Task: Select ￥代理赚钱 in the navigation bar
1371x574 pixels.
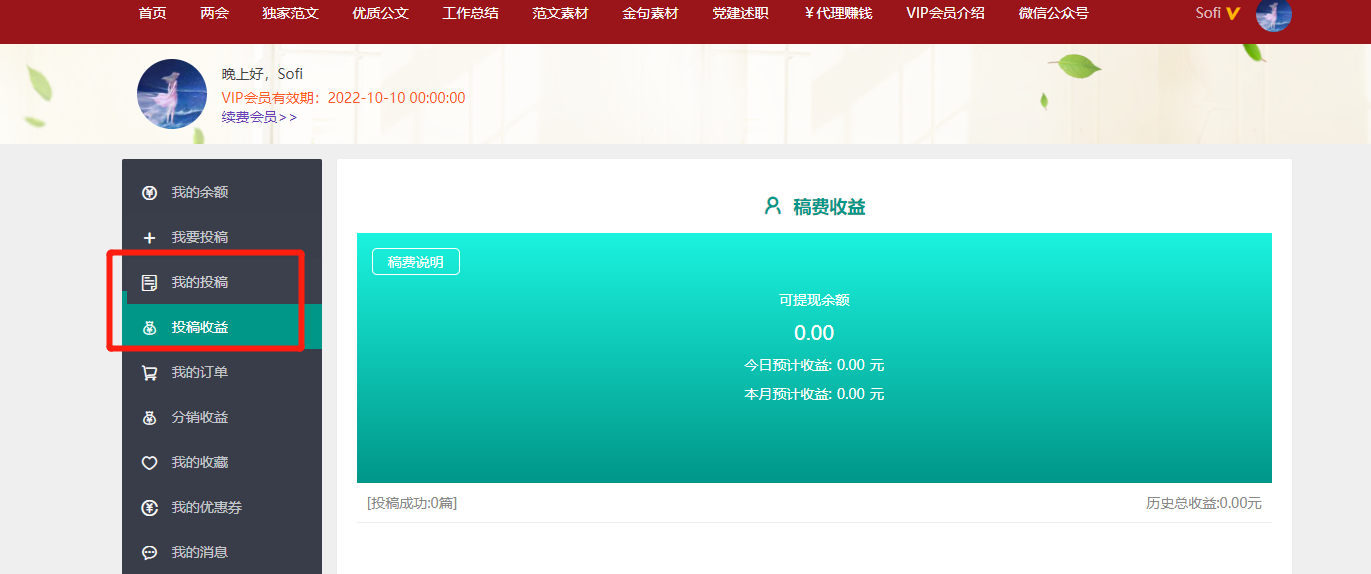Action: tap(838, 14)
